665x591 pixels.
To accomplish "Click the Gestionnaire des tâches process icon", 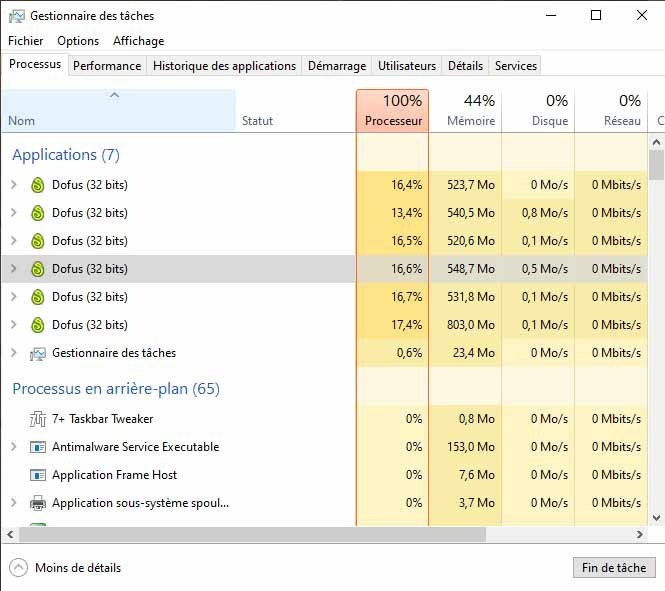I will [x=38, y=353].
